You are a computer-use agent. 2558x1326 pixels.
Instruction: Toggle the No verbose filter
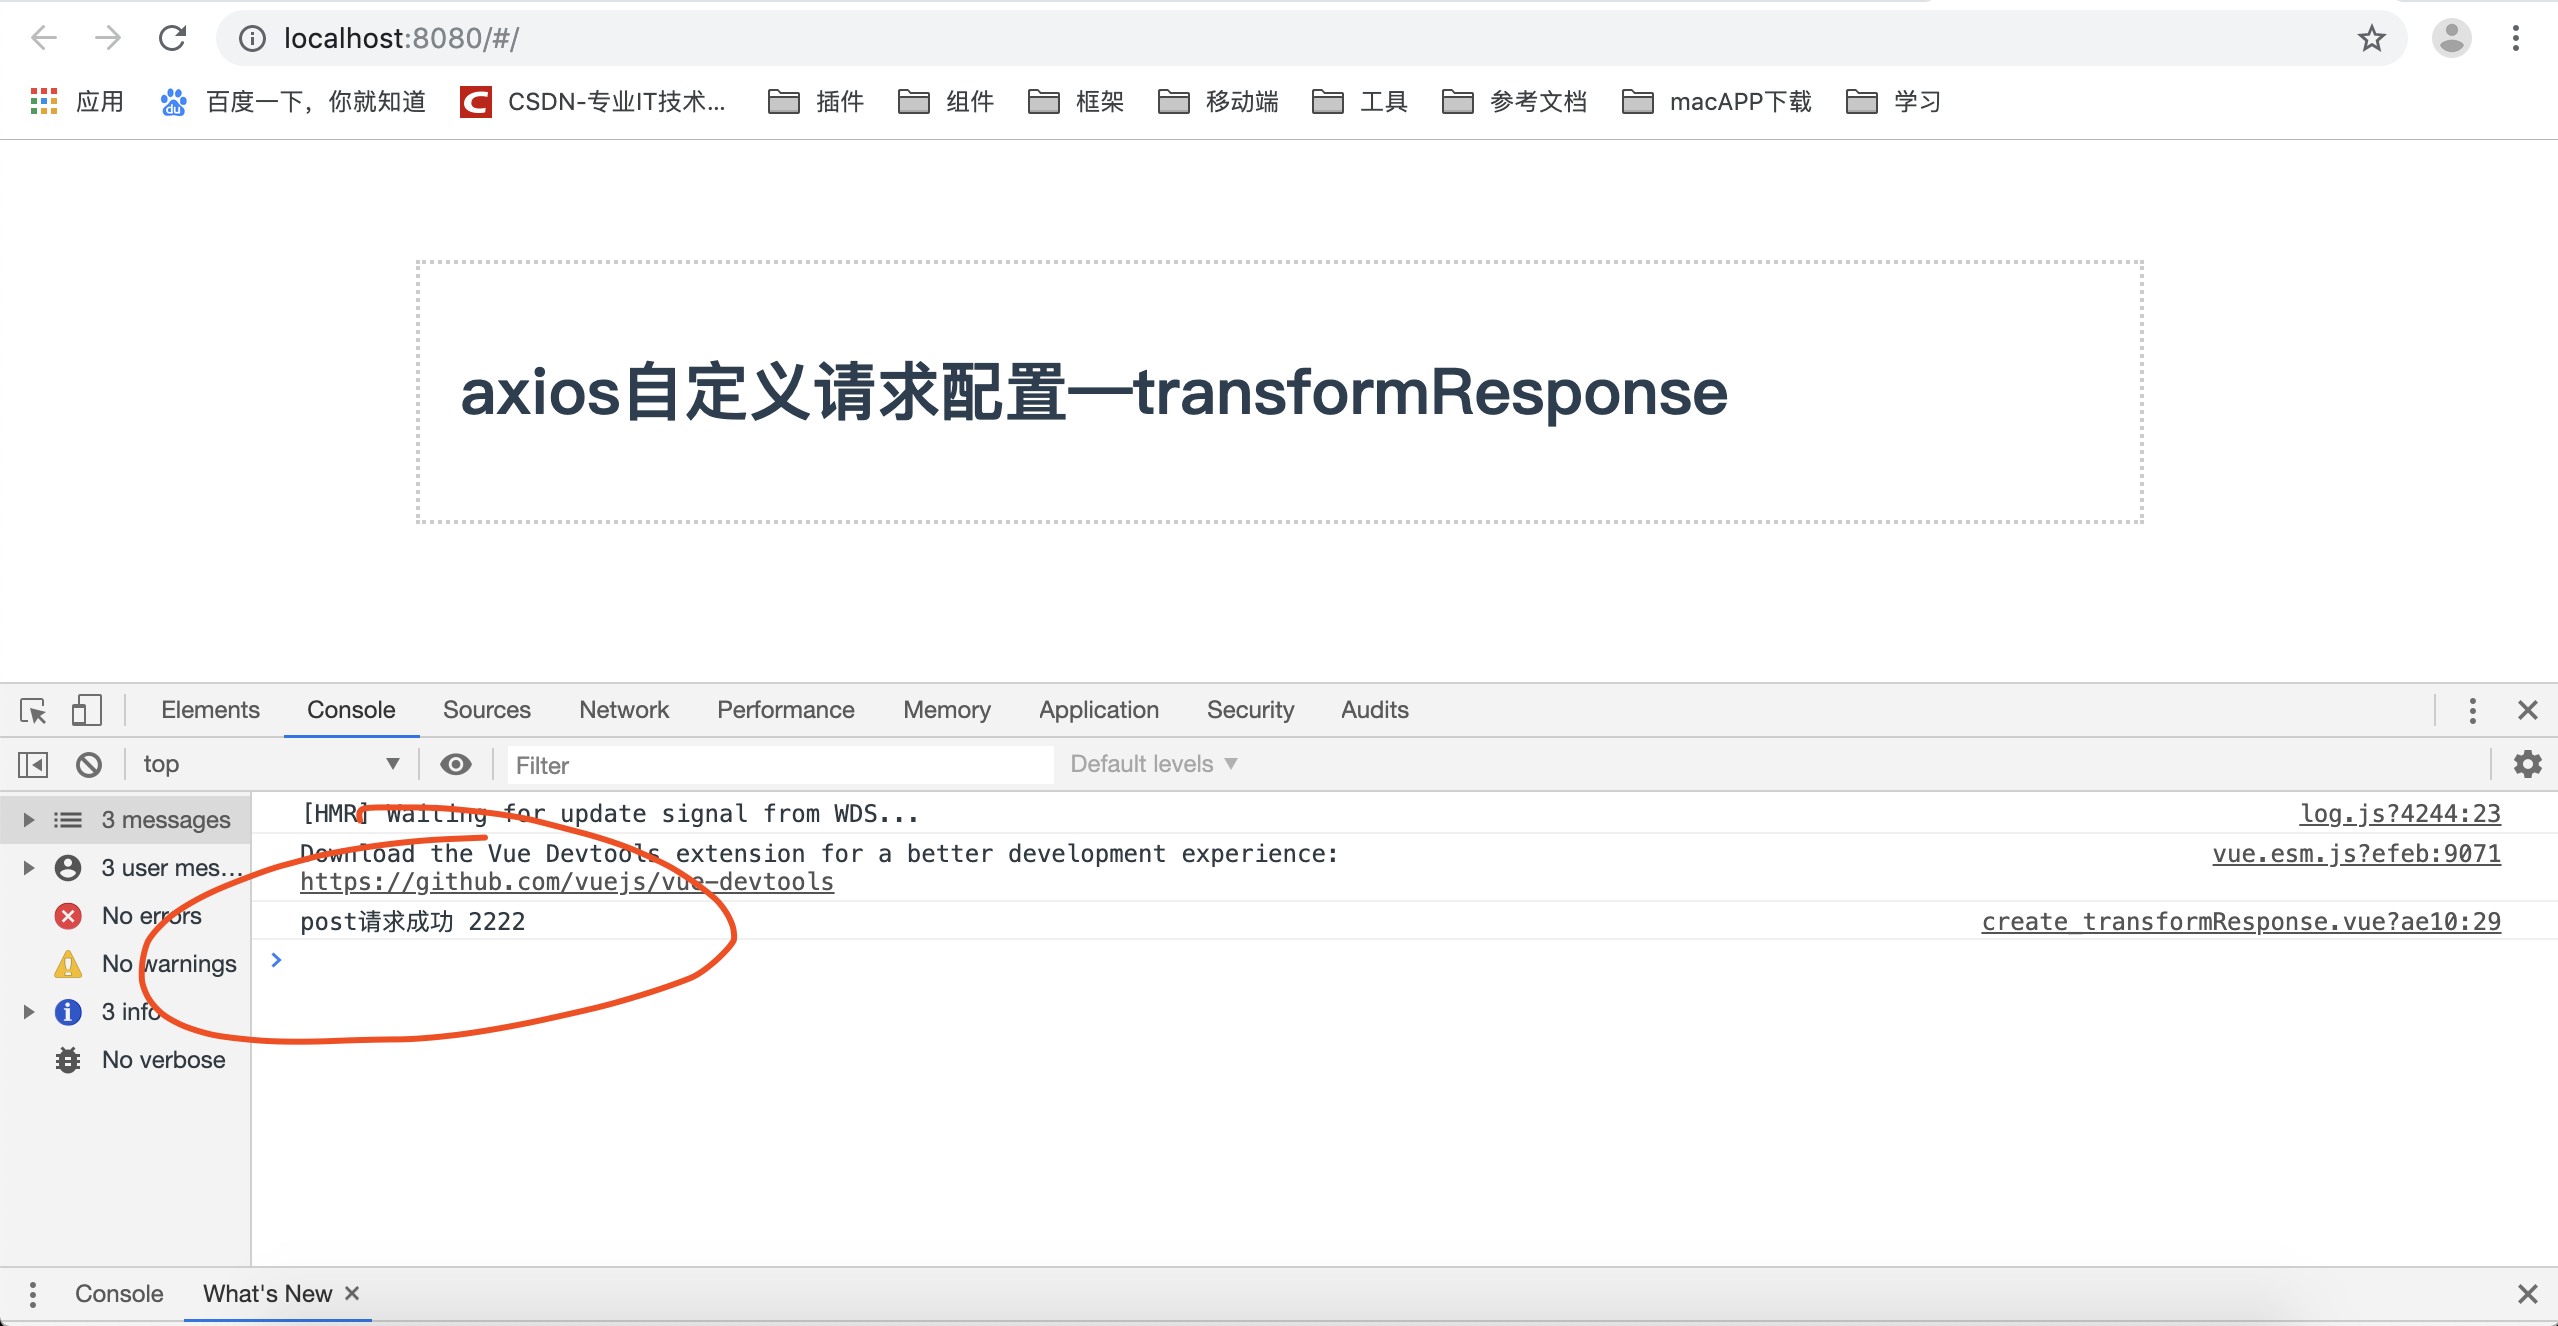[163, 1059]
